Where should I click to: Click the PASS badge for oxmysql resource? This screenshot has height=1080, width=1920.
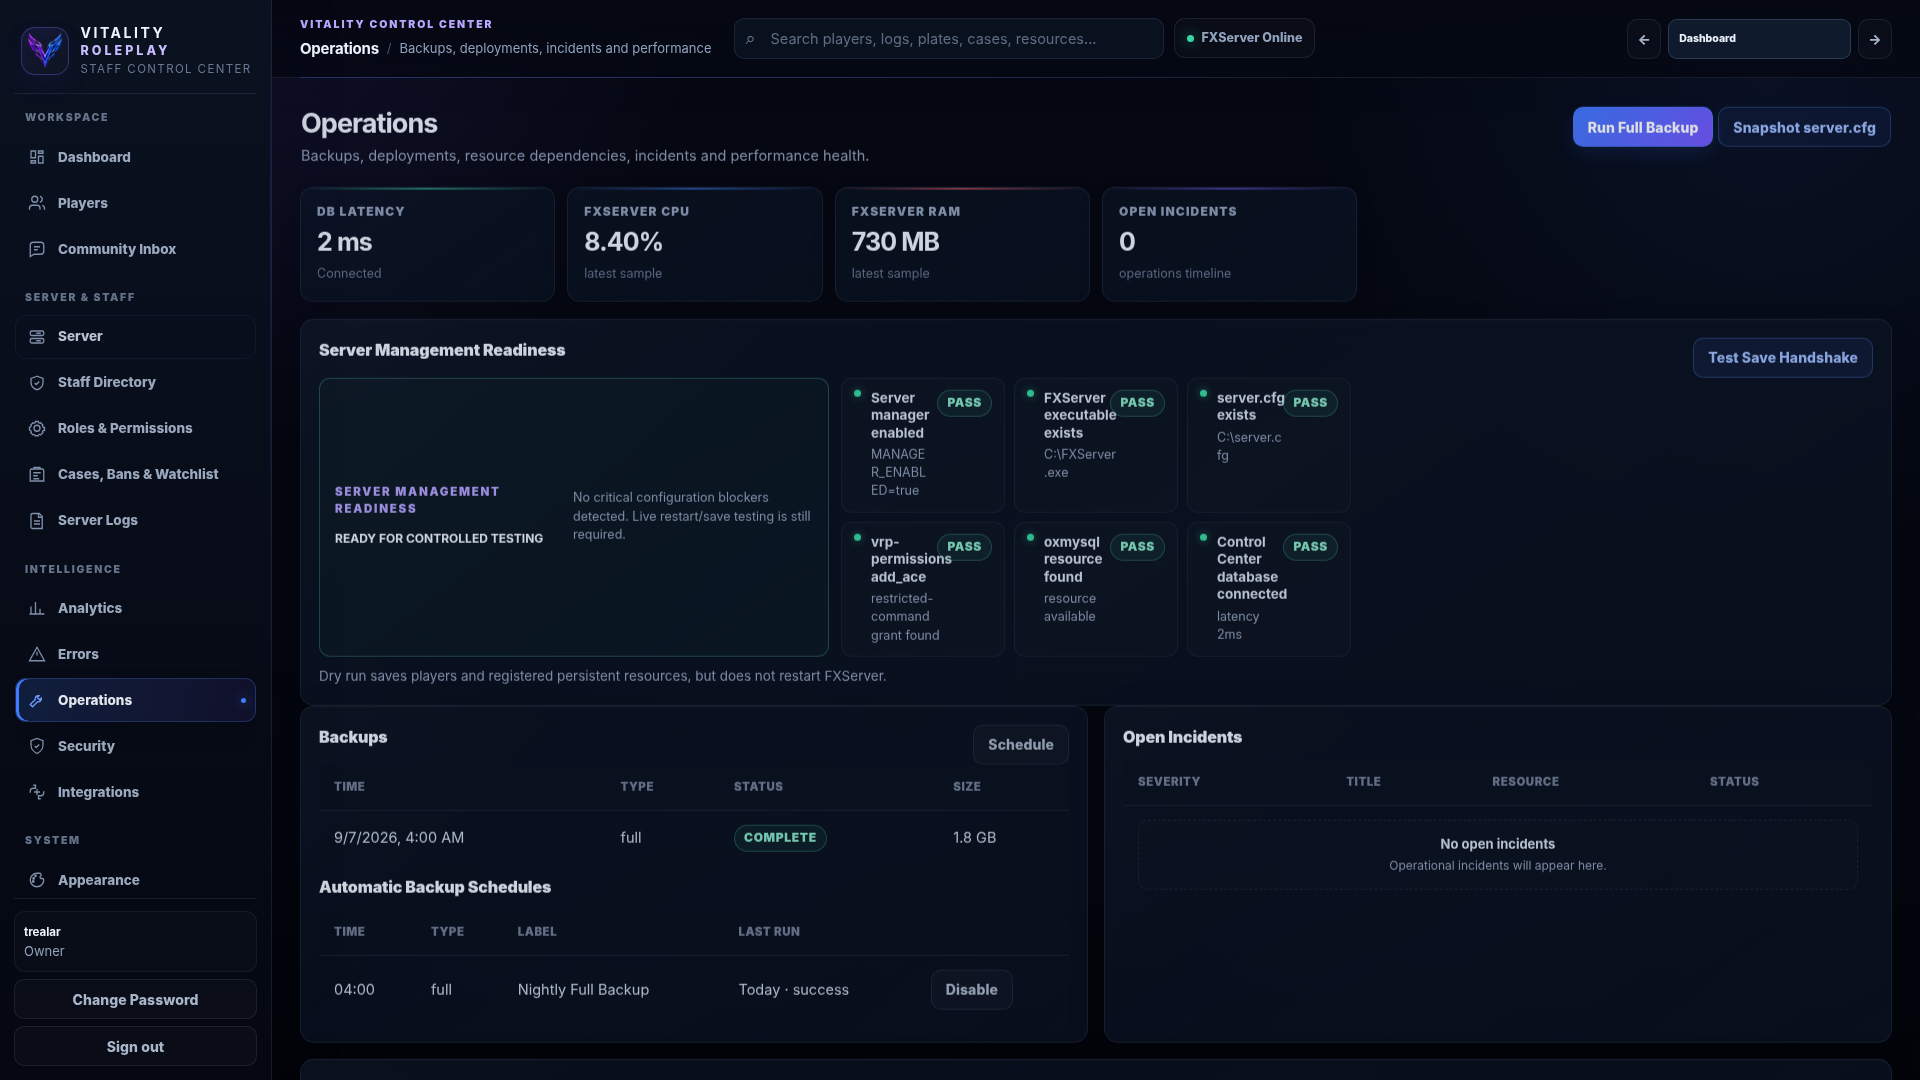click(1137, 547)
